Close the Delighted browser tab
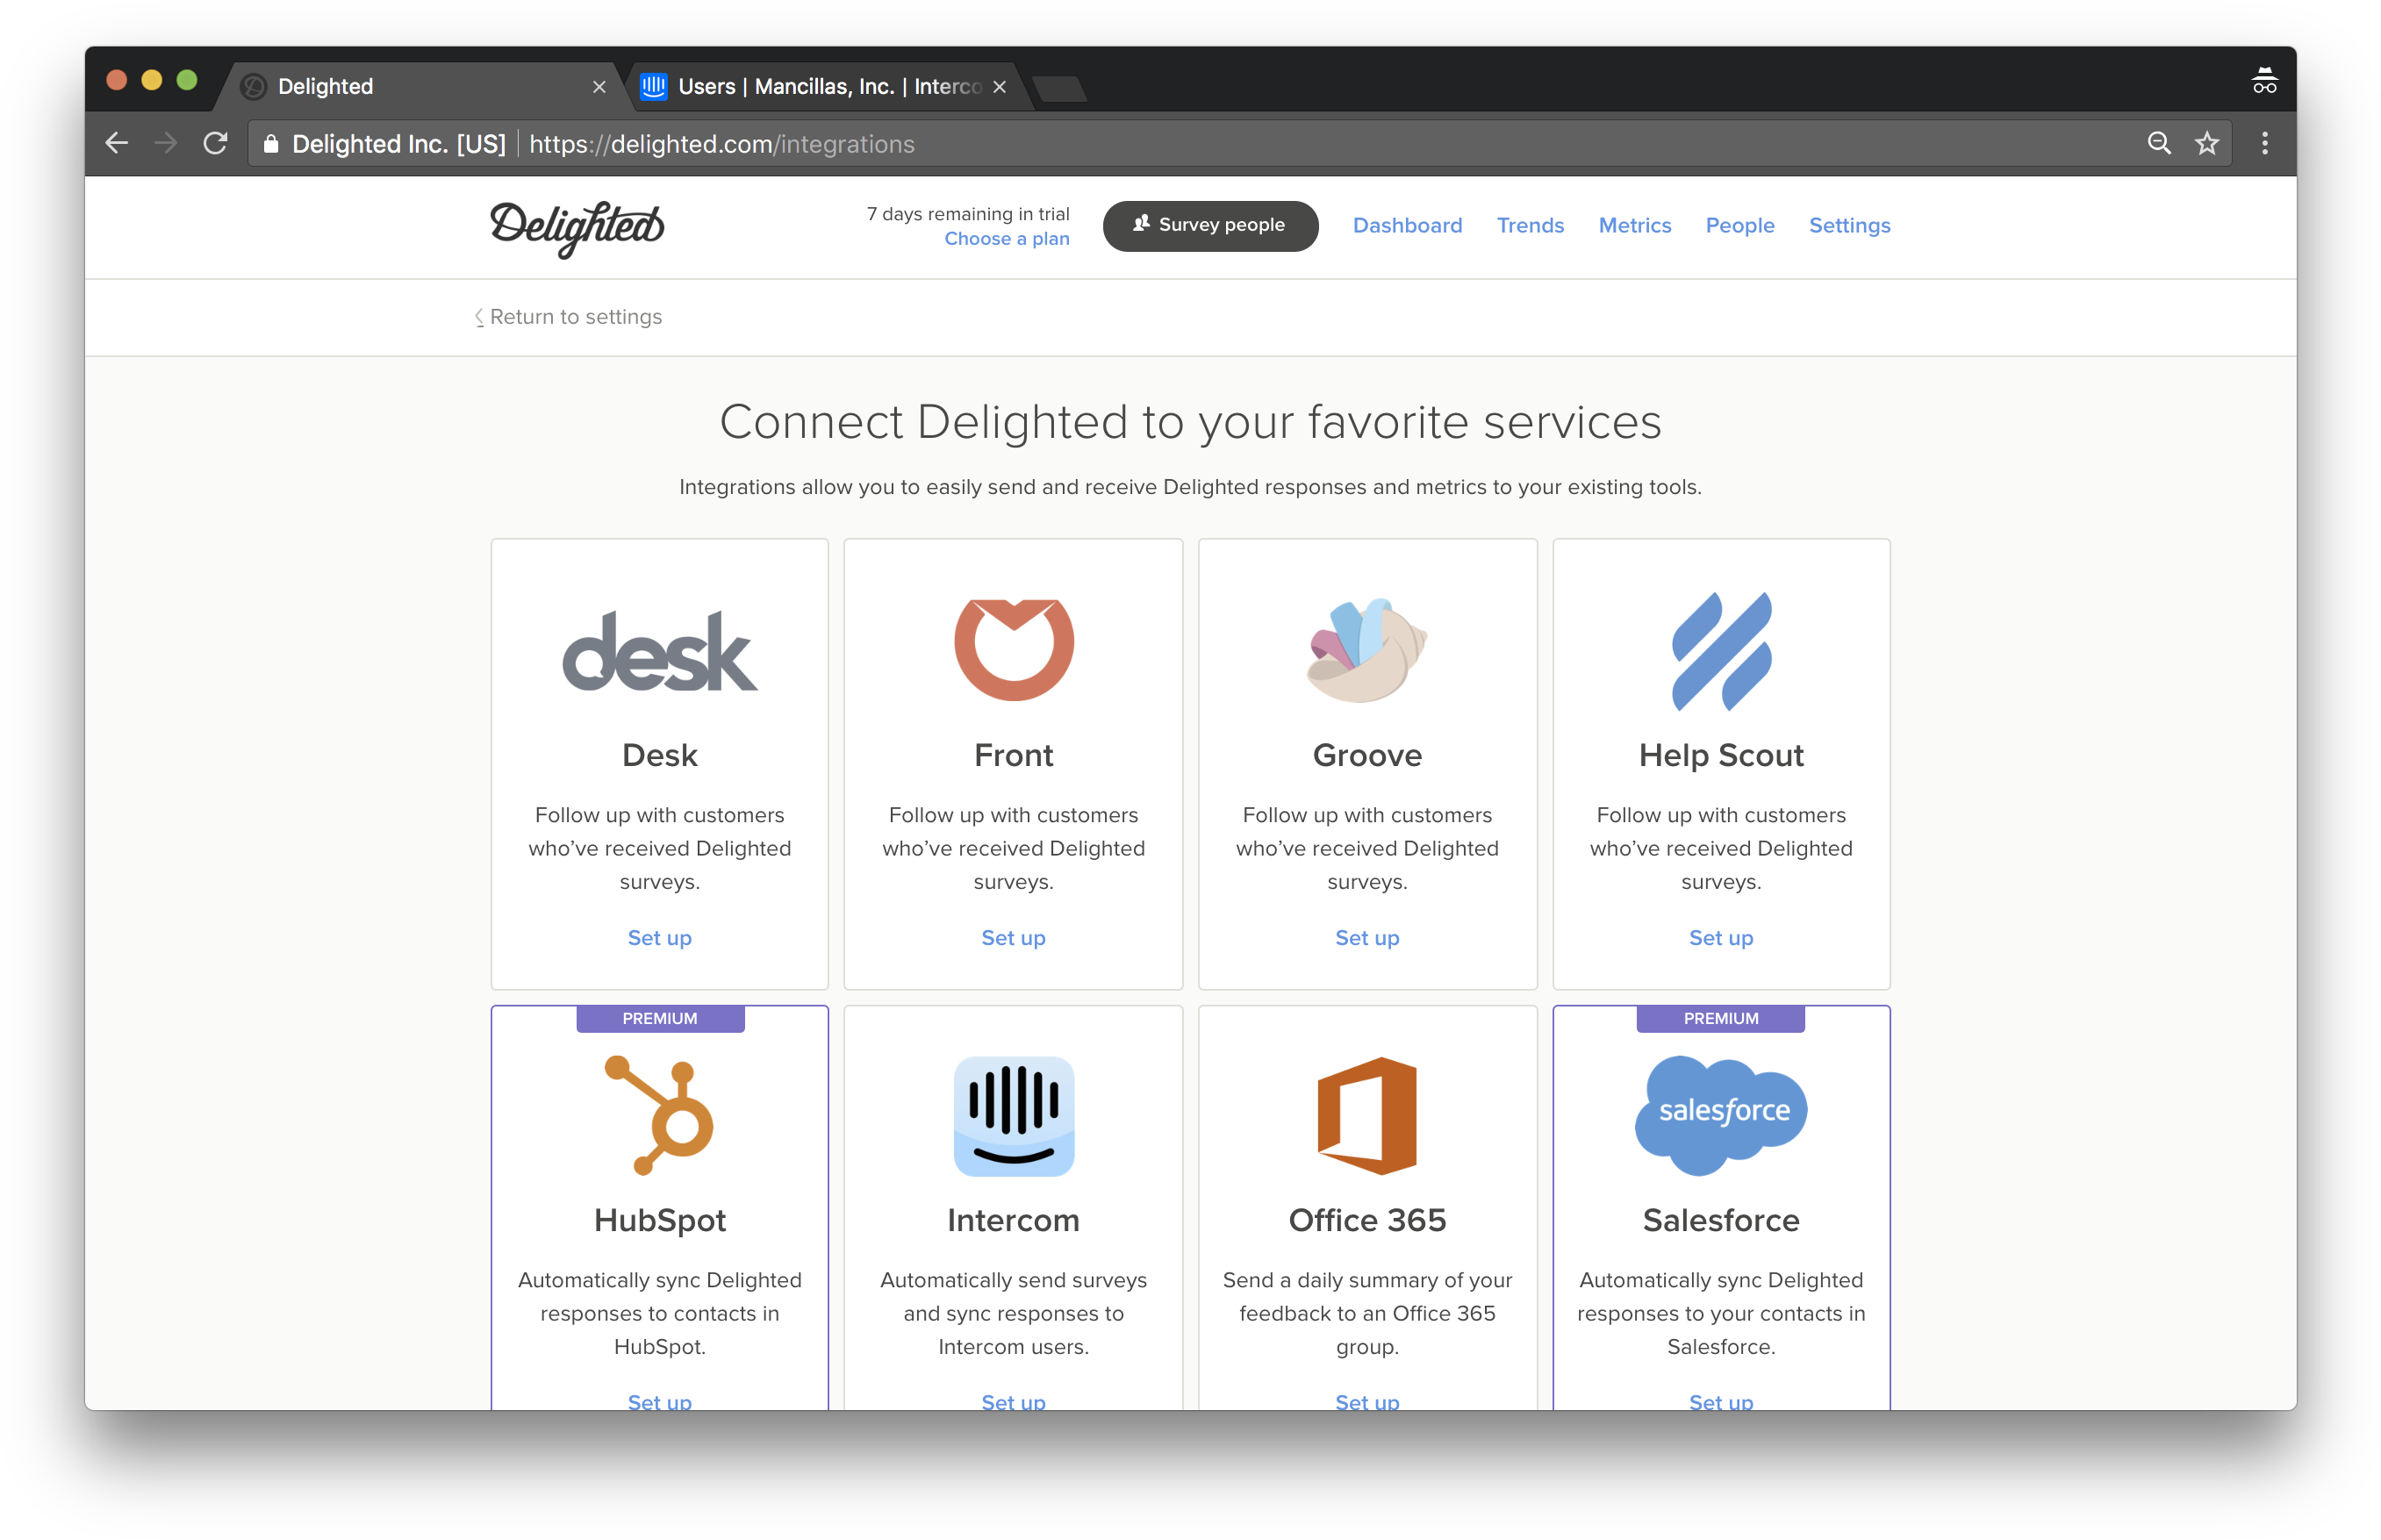This screenshot has width=2381, height=1540. pyautogui.click(x=598, y=87)
